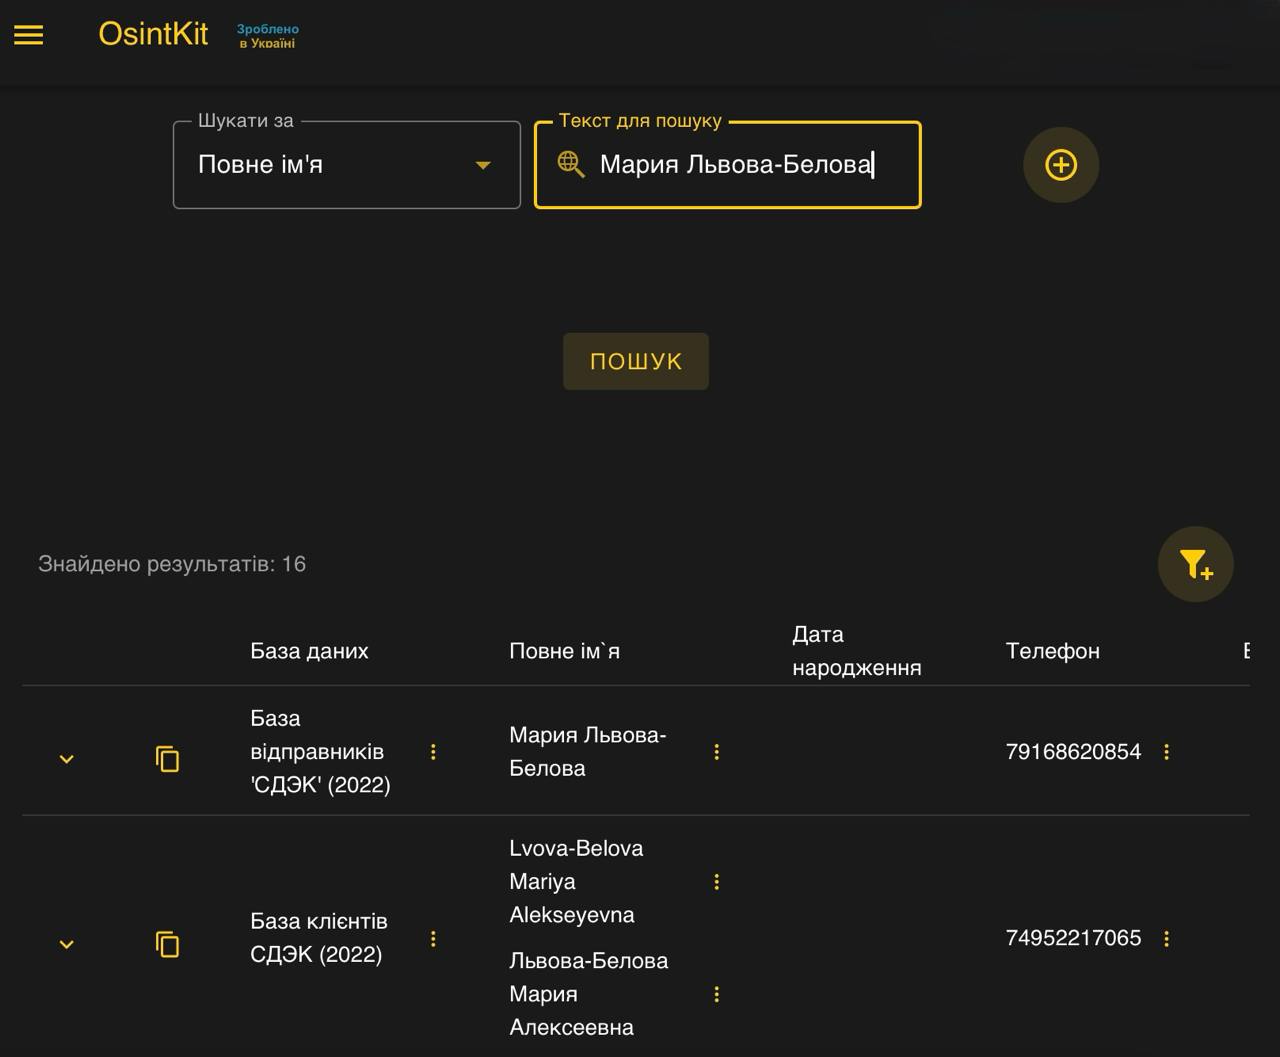Open options for name Lvova-Belova Mariya Alekseyevna
Viewport: 1280px width, 1057px height.
tap(716, 881)
